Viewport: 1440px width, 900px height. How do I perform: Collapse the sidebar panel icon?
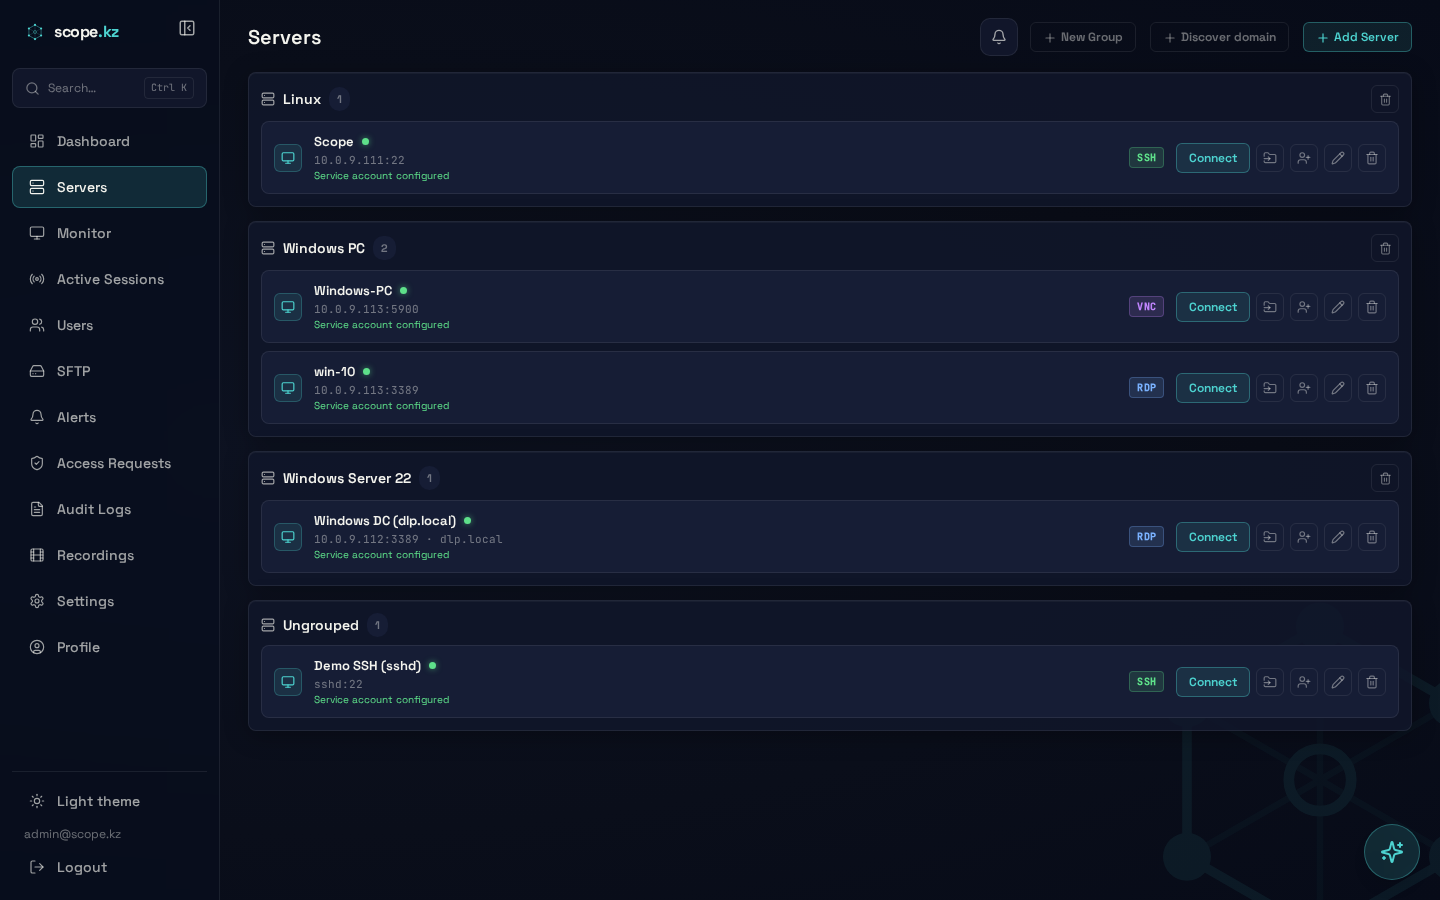(x=187, y=28)
